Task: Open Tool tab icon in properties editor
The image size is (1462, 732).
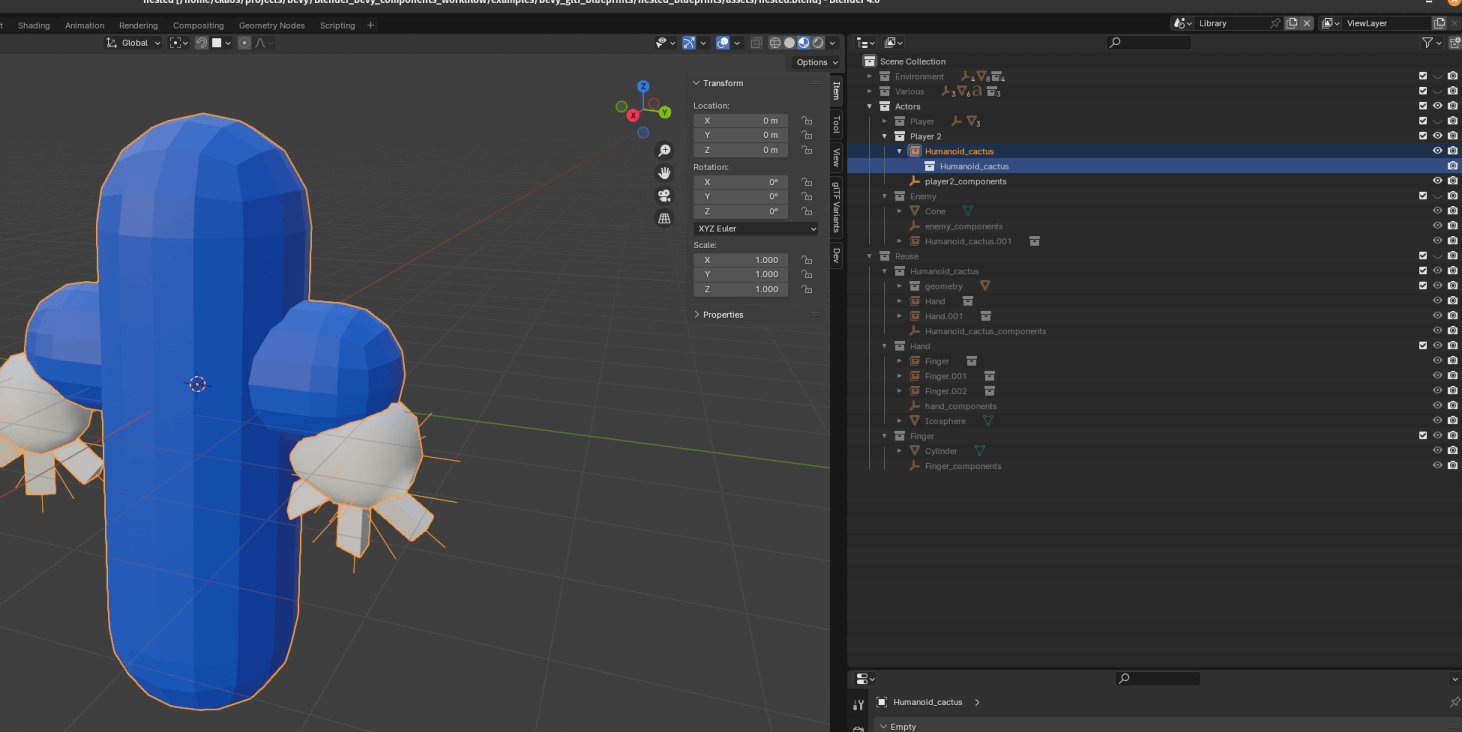Action: 858,705
